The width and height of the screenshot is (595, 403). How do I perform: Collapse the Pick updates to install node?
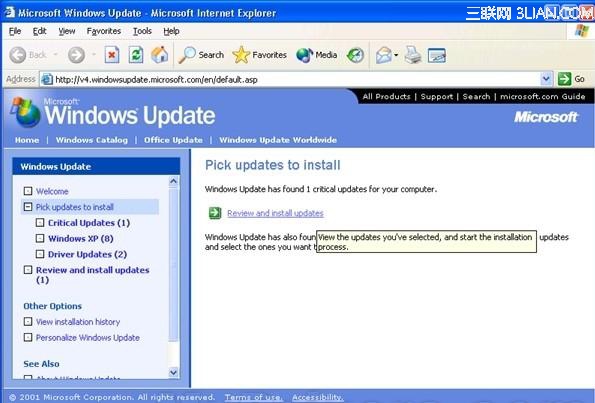pyautogui.click(x=28, y=207)
